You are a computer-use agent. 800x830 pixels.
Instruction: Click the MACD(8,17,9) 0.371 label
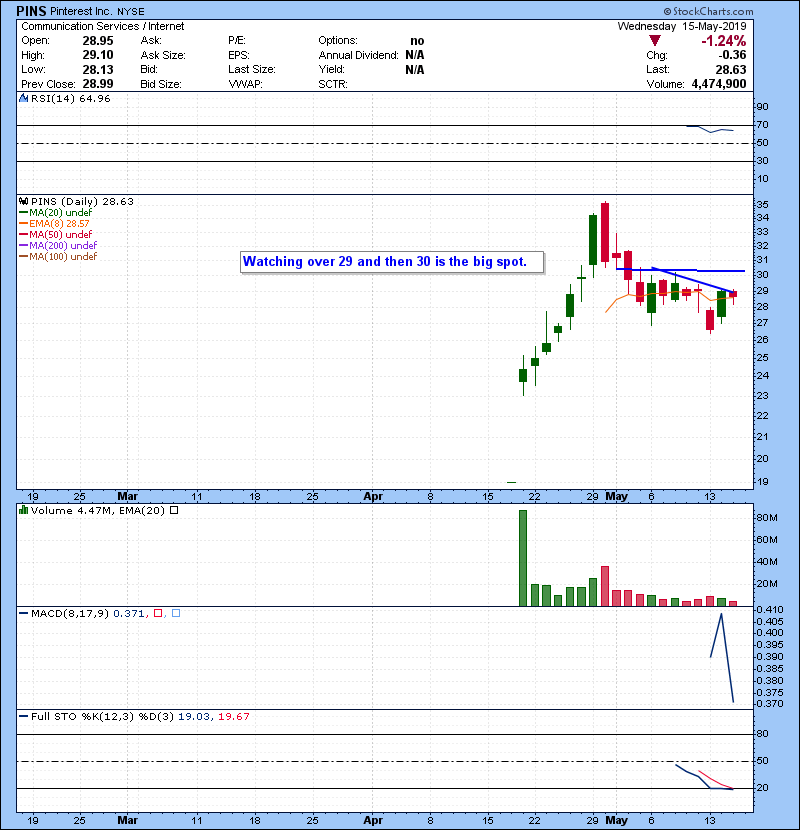point(87,613)
